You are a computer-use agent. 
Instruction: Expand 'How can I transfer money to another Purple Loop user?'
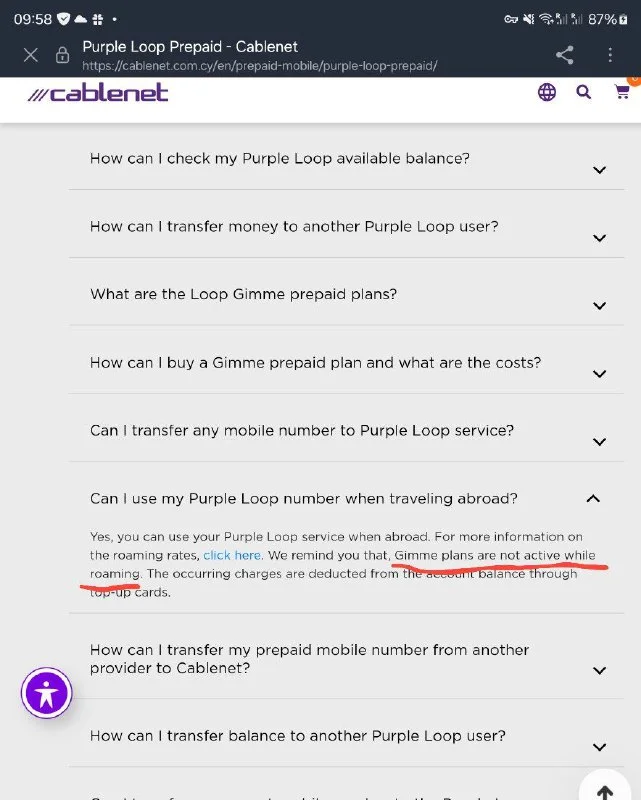(599, 237)
